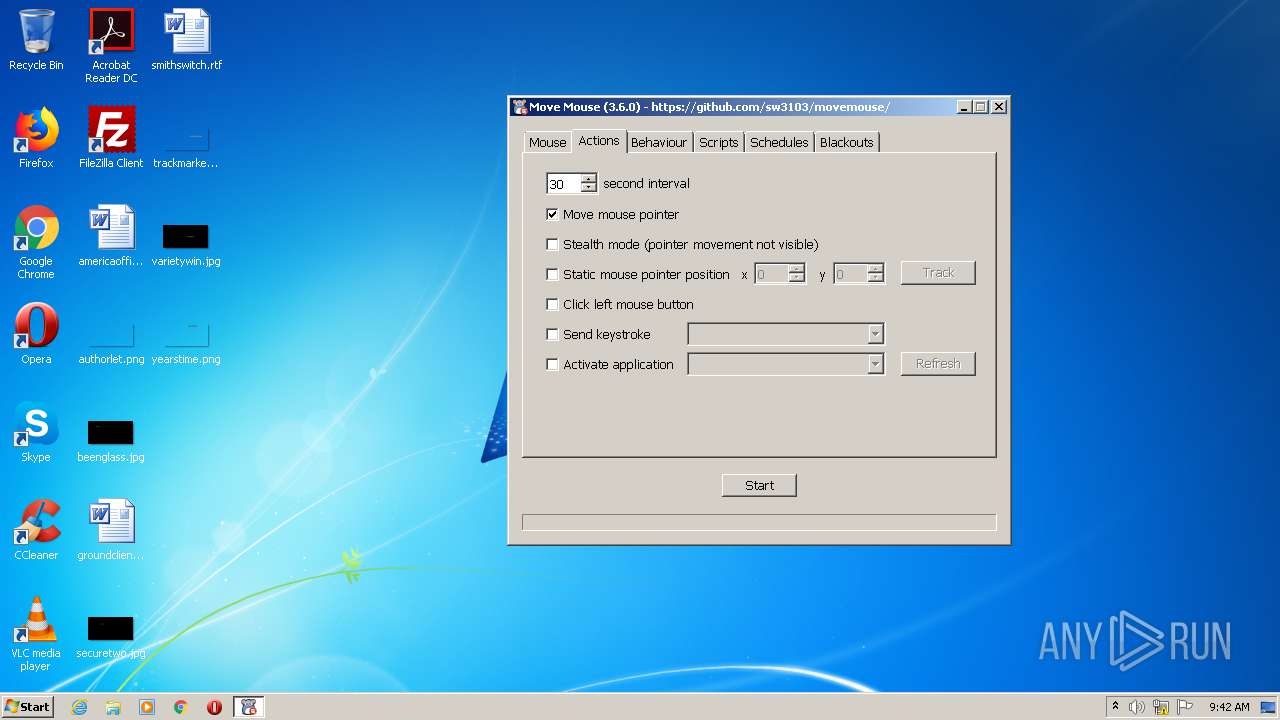Open the Recycle Bin desktop icon
The width and height of the screenshot is (1280, 720).
[x=36, y=40]
